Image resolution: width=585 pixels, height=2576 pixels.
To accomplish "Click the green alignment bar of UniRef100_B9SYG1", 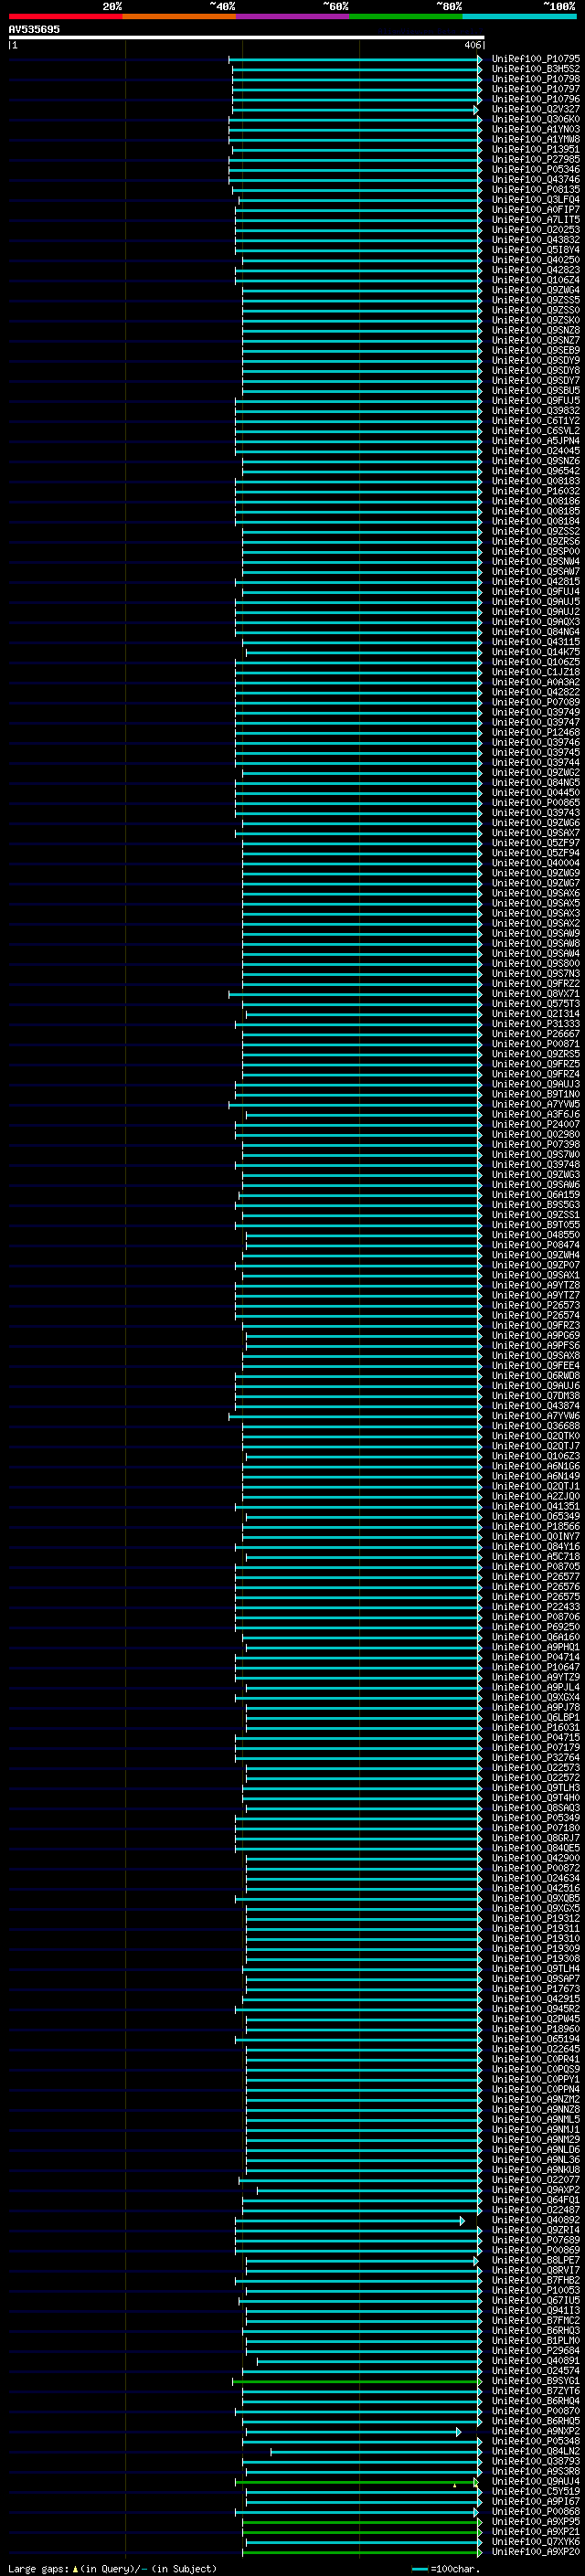I will [x=357, y=2382].
